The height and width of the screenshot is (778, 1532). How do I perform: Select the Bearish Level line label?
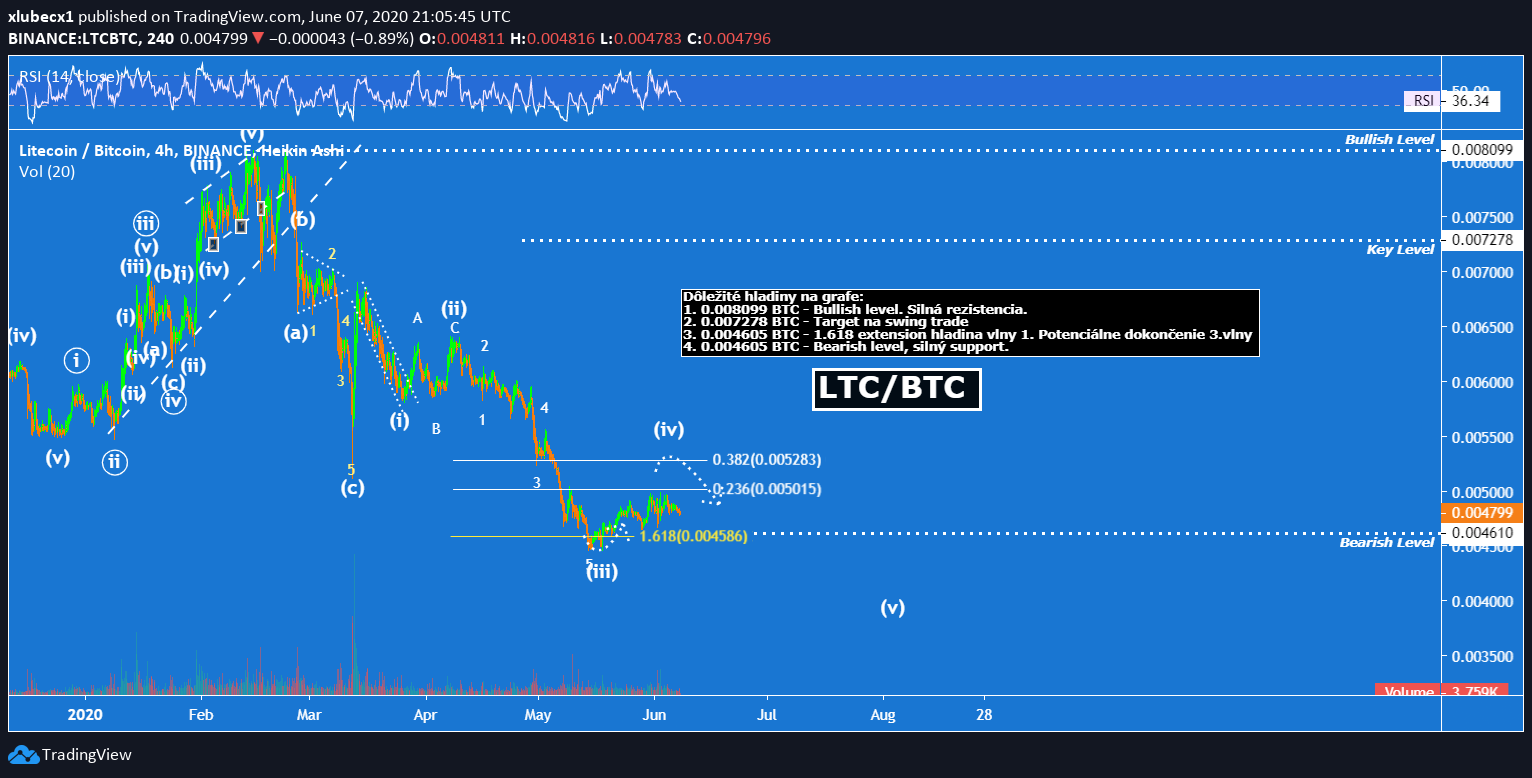click(1386, 542)
